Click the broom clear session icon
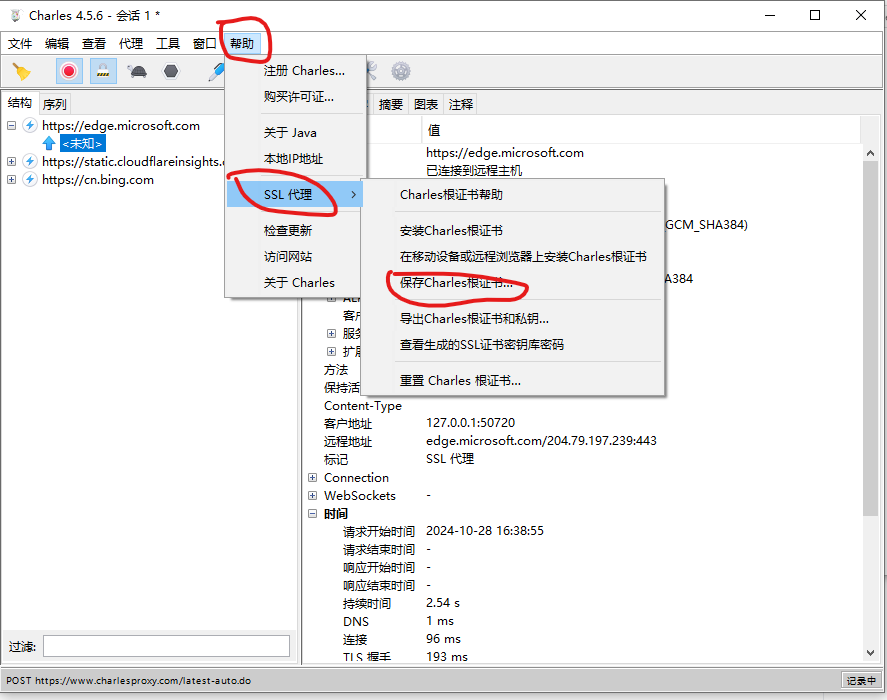Viewport: 887px width, 700px height. [x=21, y=71]
